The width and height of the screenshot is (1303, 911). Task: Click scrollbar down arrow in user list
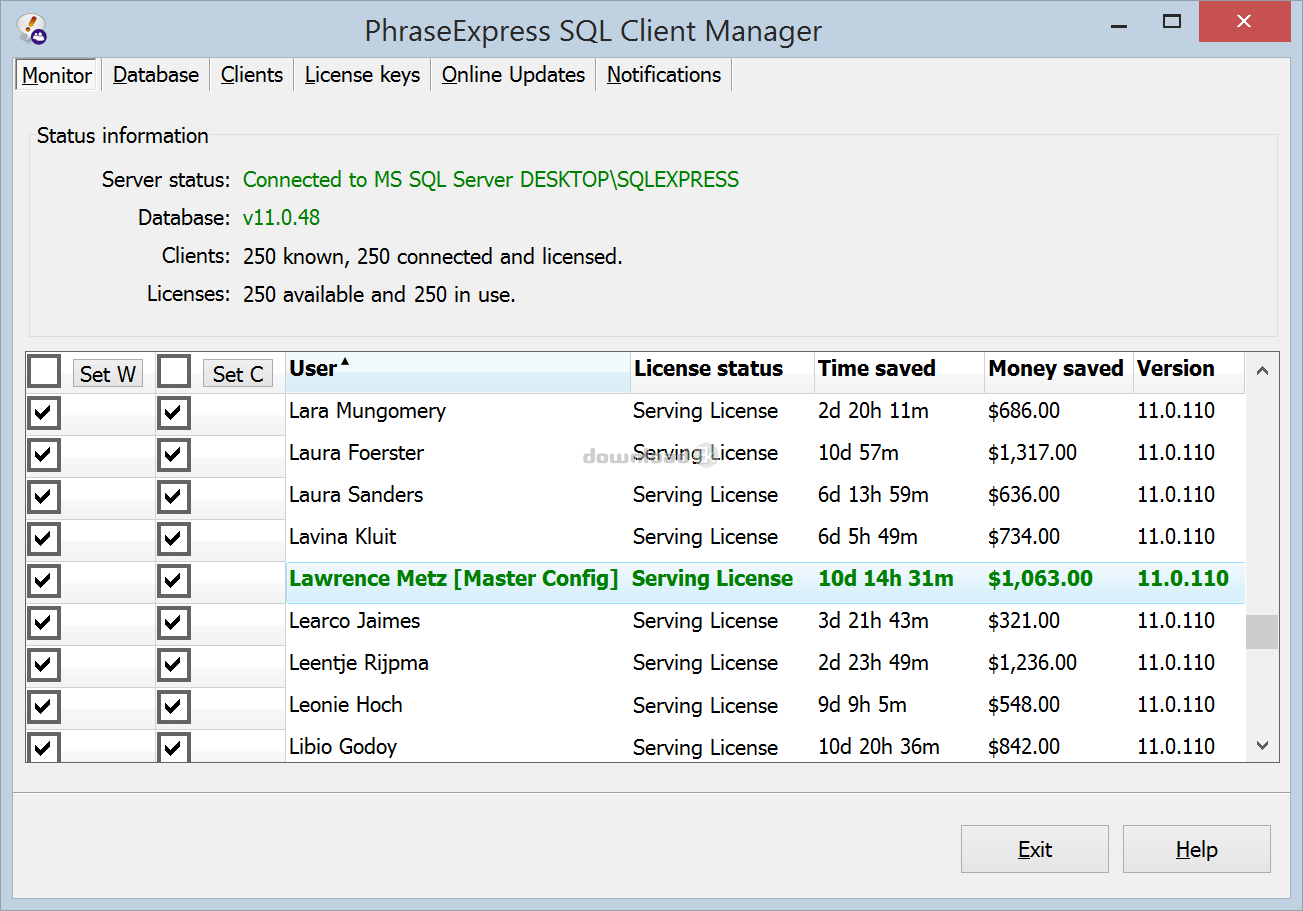tap(1262, 745)
